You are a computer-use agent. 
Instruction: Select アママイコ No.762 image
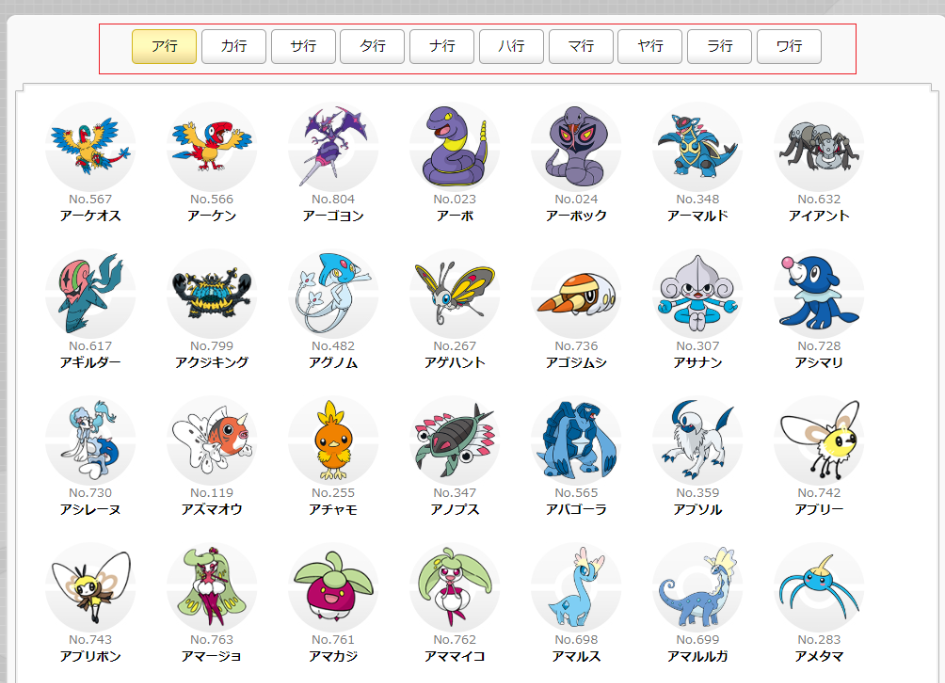pyautogui.click(x=455, y=588)
